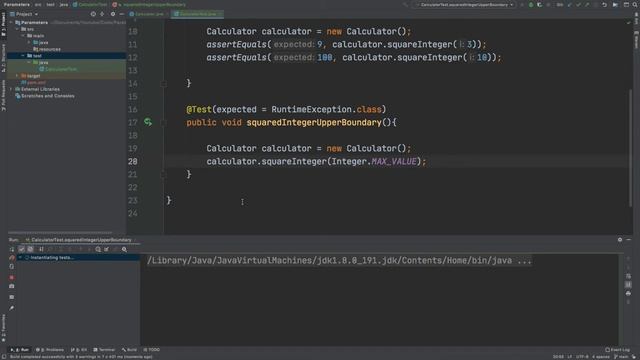The height and width of the screenshot is (360, 640).
Task: Toggle fold marker at line 14 gutter
Action: (163, 84)
